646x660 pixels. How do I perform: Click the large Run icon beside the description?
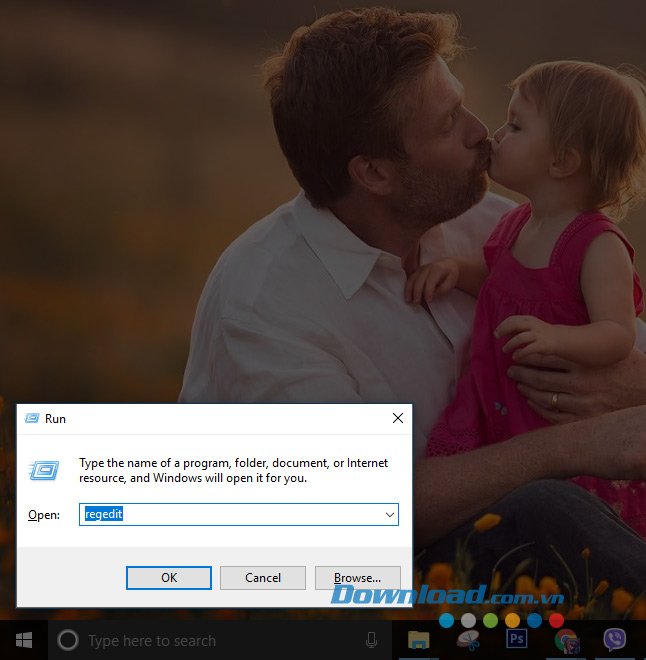pos(44,470)
